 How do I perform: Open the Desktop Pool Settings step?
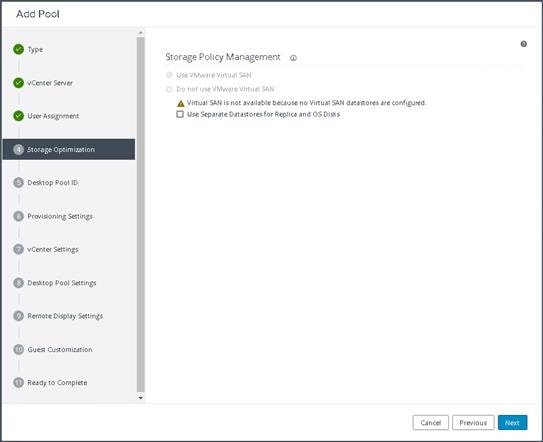pos(62,283)
